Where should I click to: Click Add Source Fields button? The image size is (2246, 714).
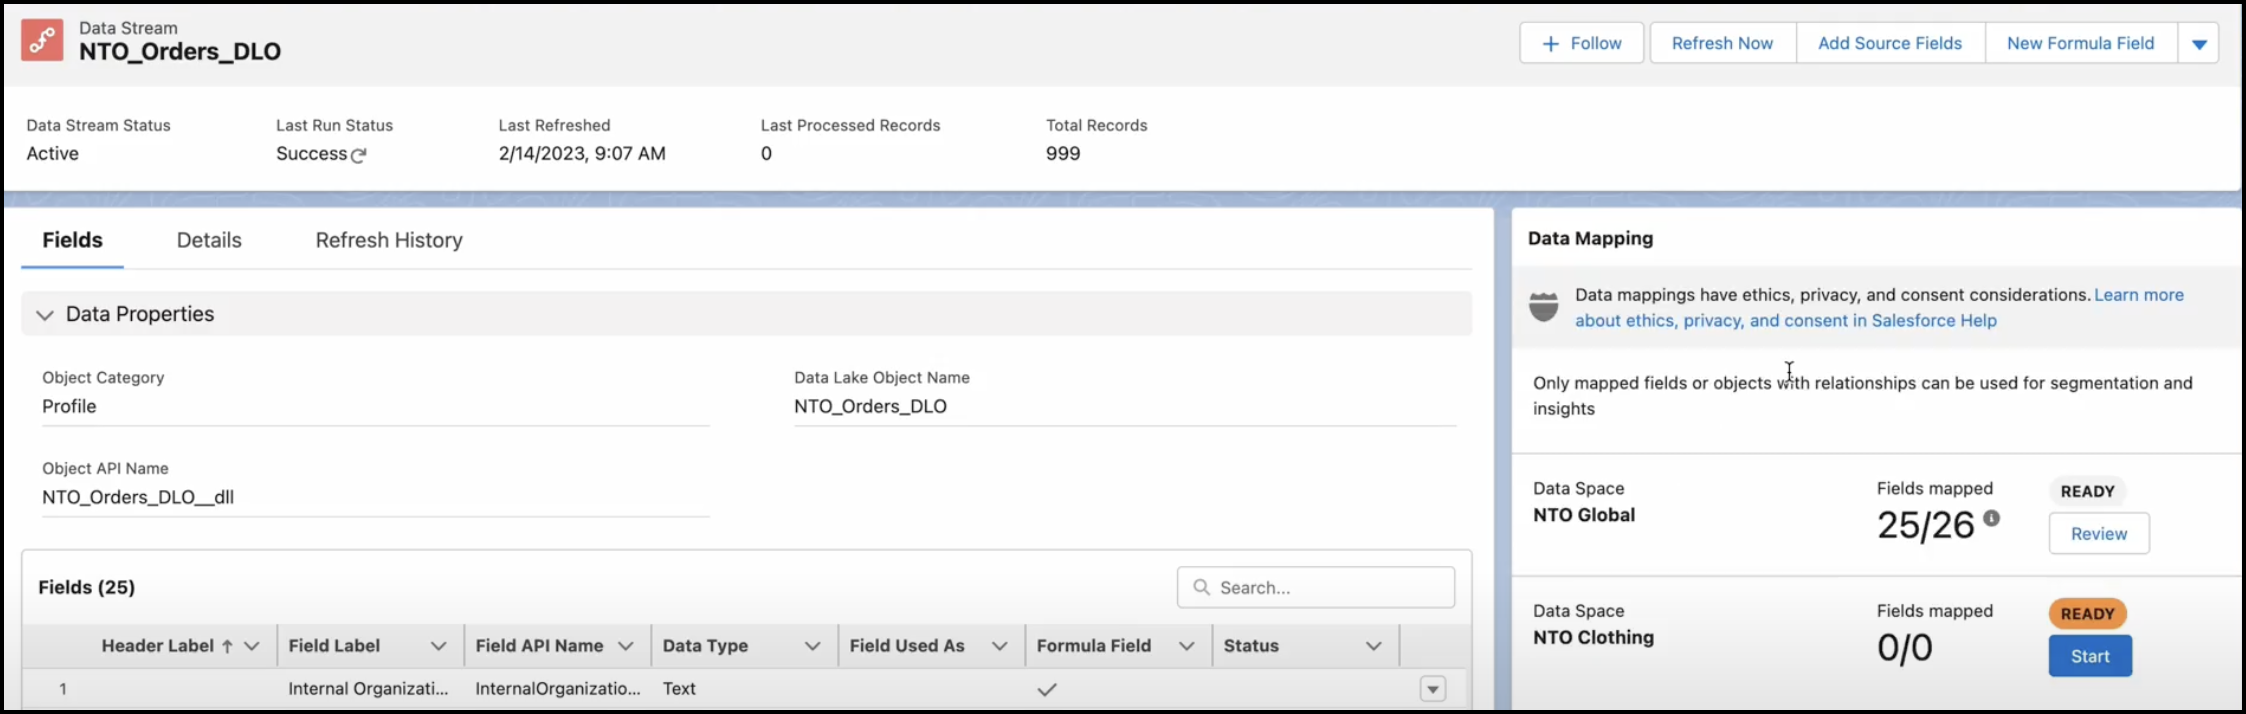(x=1890, y=44)
